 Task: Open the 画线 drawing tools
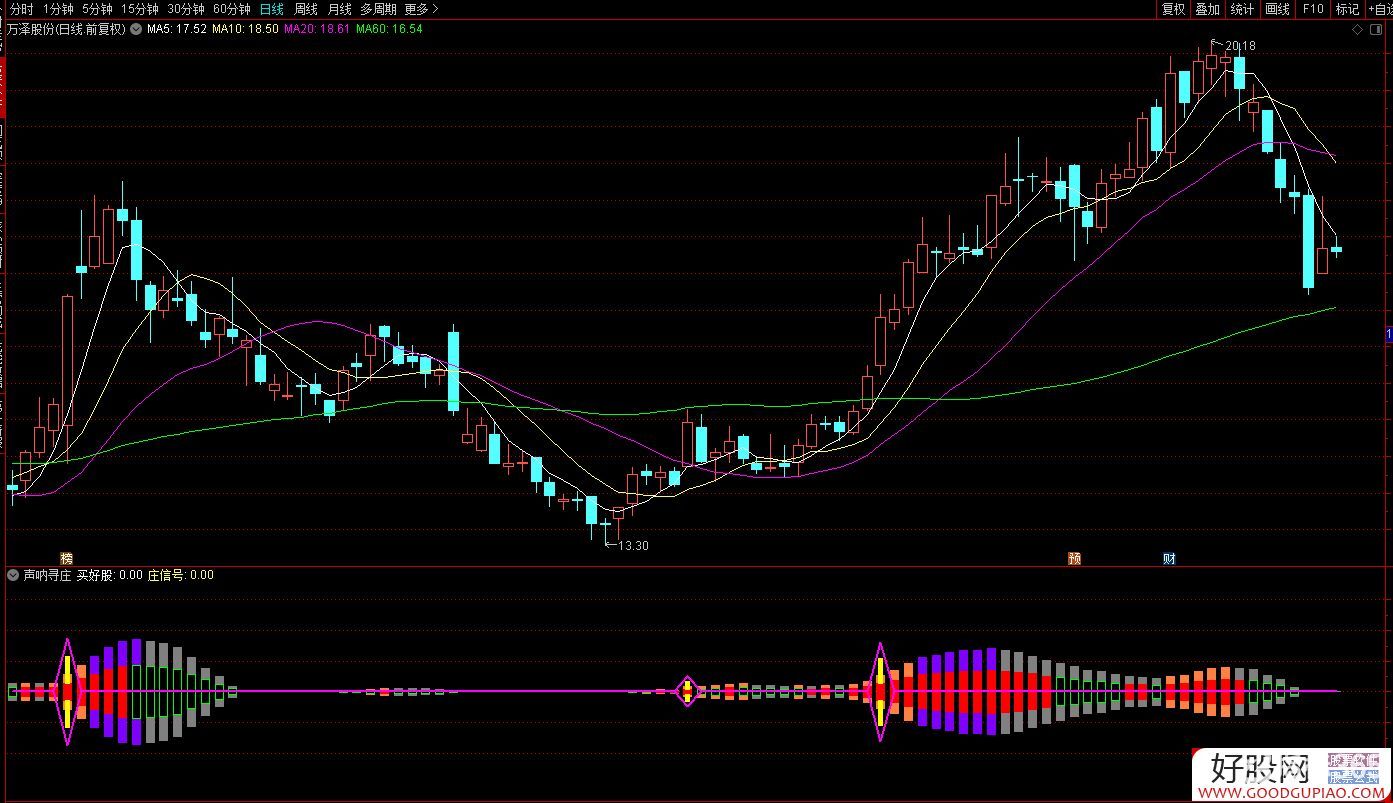[x=1277, y=9]
